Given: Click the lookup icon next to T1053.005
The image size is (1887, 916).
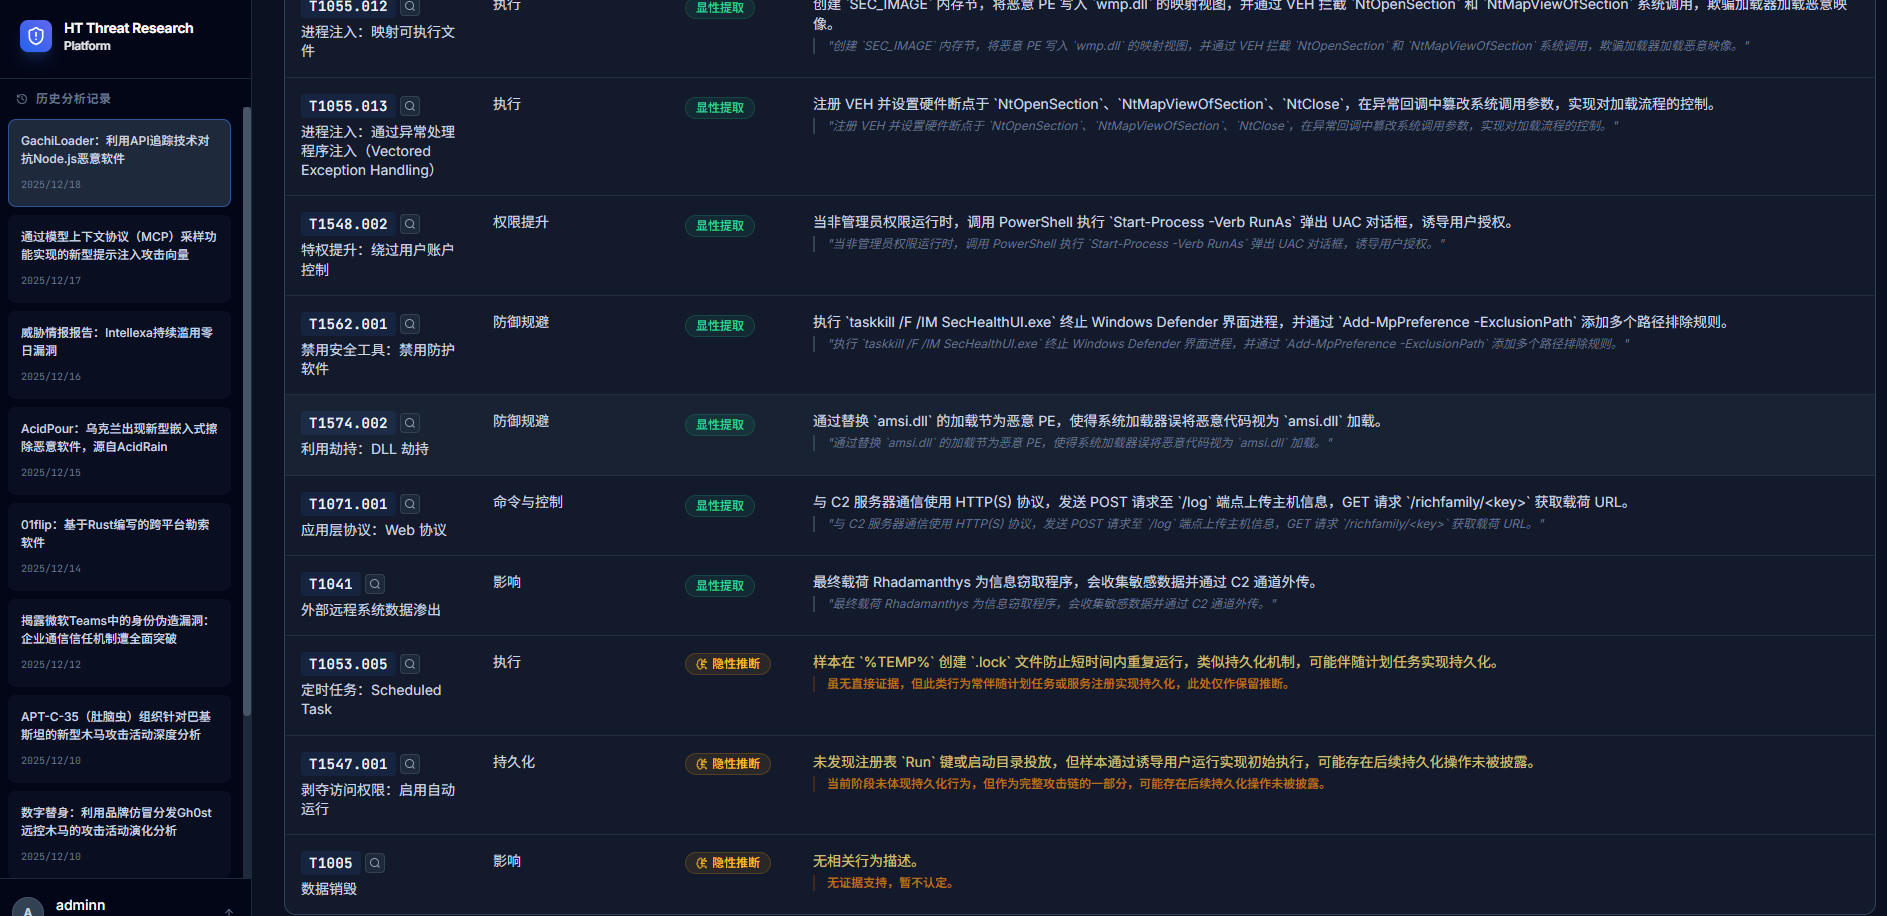Looking at the screenshot, I should tap(410, 664).
